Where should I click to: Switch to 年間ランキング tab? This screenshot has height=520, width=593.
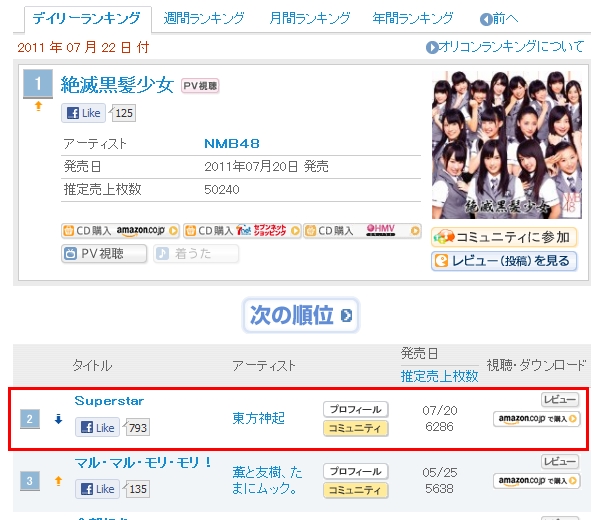[412, 18]
